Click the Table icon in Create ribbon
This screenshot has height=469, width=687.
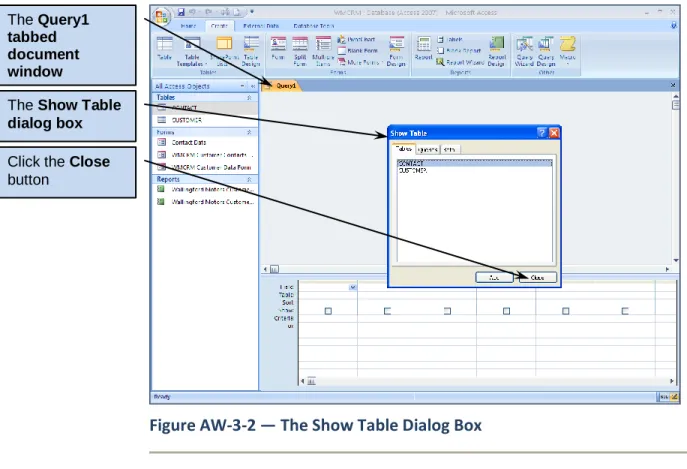pos(165,49)
